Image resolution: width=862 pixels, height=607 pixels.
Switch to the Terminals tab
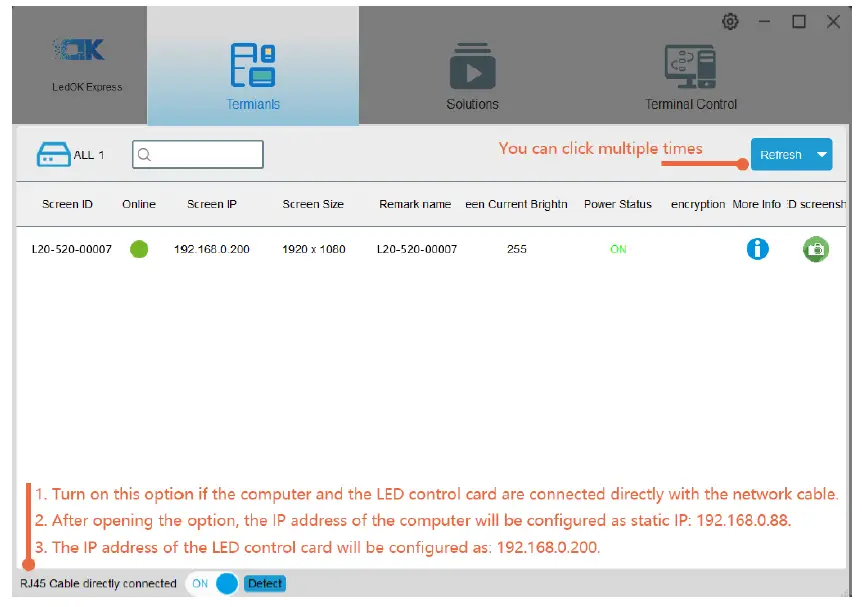coord(253,66)
